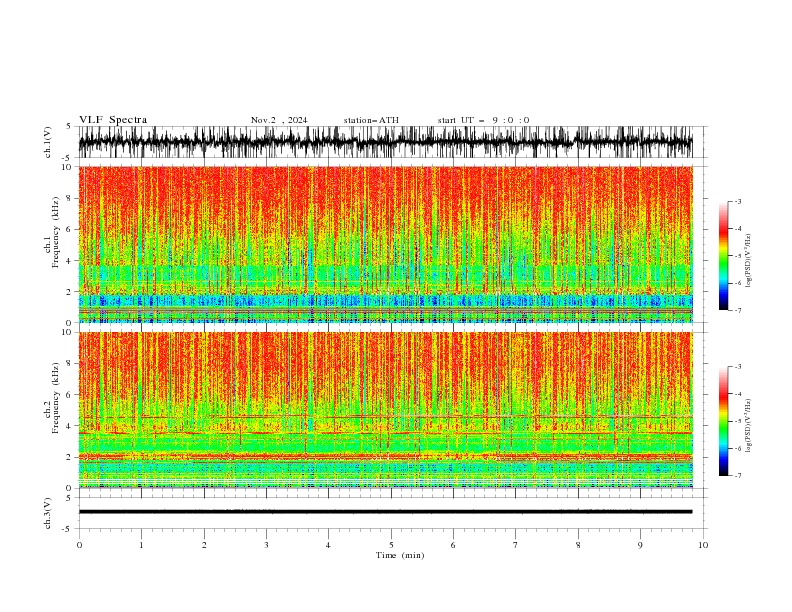The height and width of the screenshot is (612, 792).
Task: Click the ch.2 spectrogram color scale bar
Action: click(x=723, y=421)
